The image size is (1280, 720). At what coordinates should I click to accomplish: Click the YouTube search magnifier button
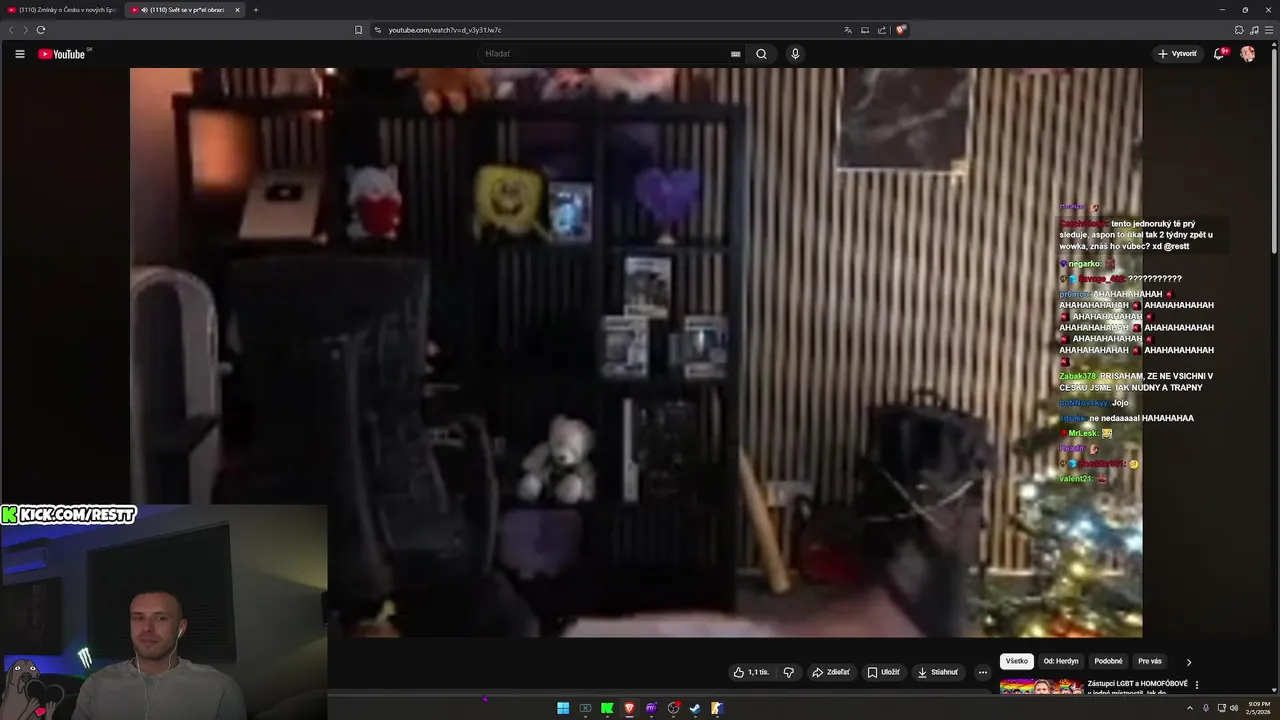pyautogui.click(x=761, y=54)
